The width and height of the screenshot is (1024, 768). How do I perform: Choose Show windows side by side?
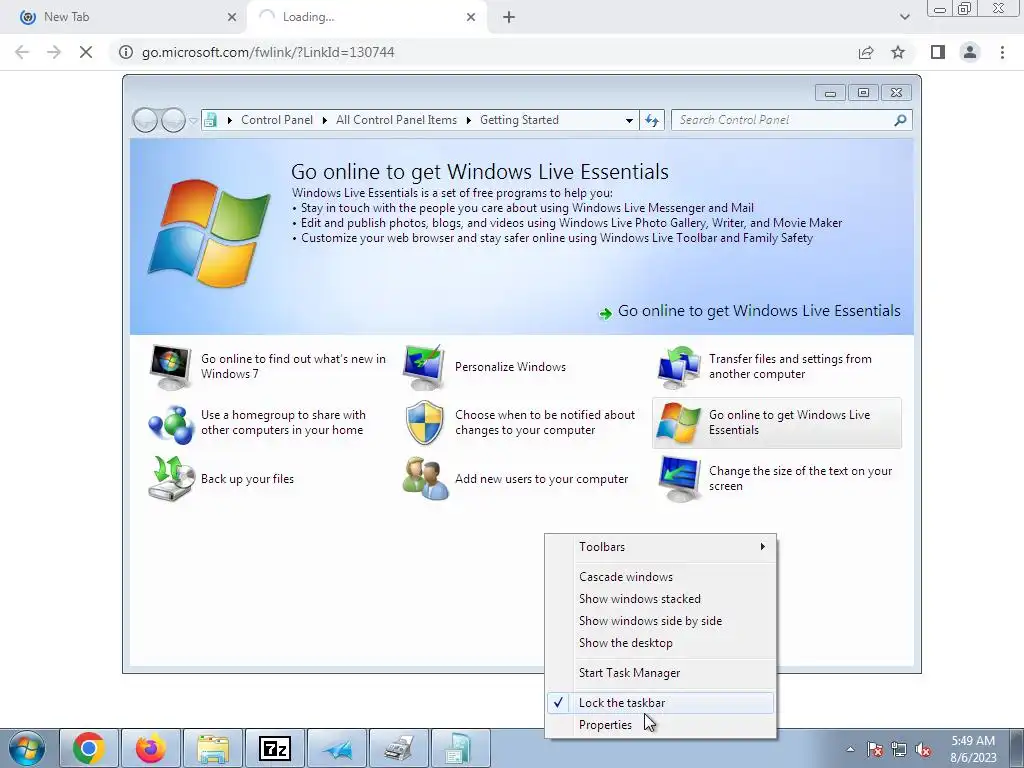(x=661, y=621)
